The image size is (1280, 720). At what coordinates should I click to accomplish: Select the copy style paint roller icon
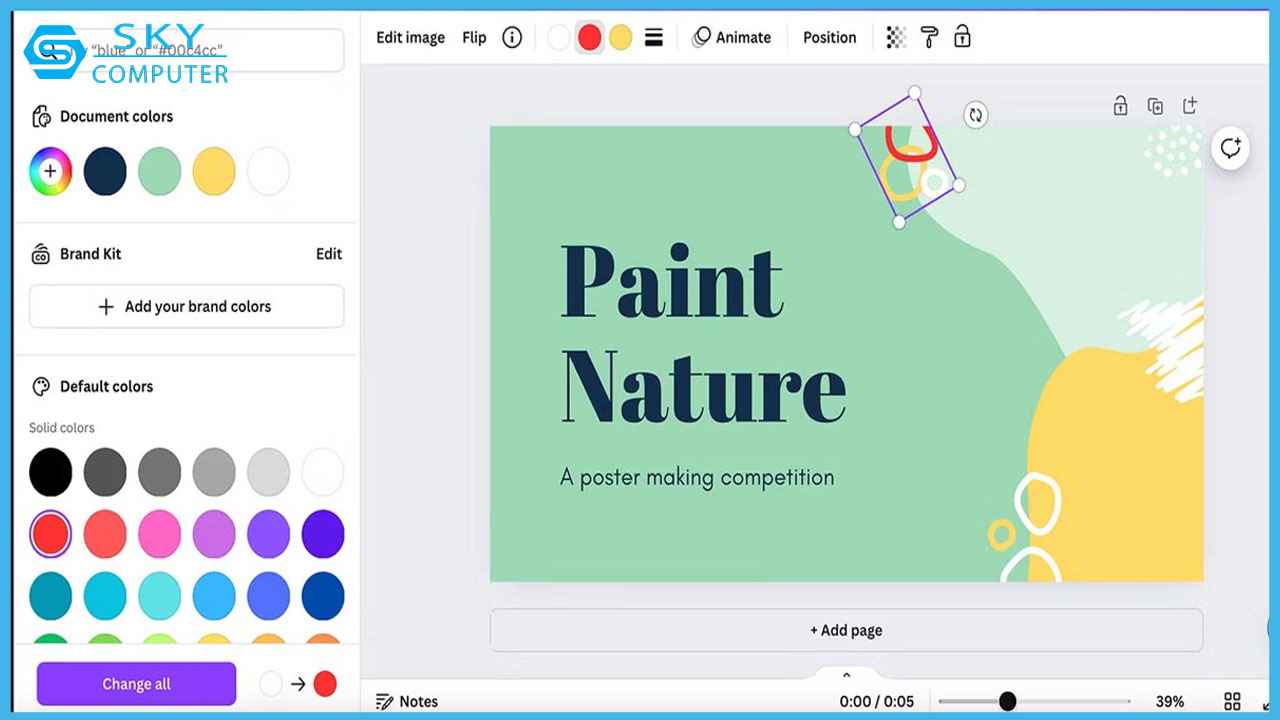(929, 38)
